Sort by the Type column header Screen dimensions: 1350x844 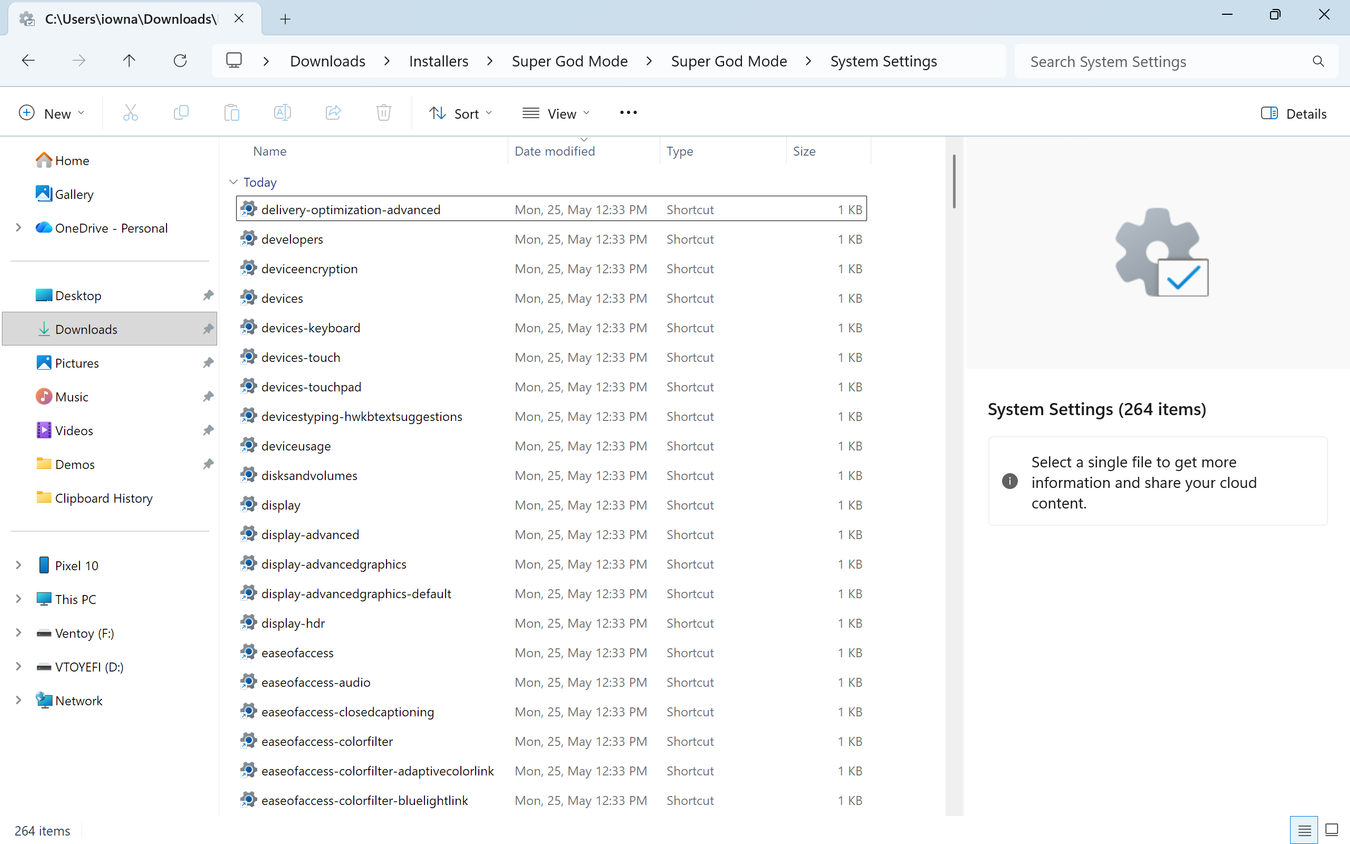tap(680, 151)
